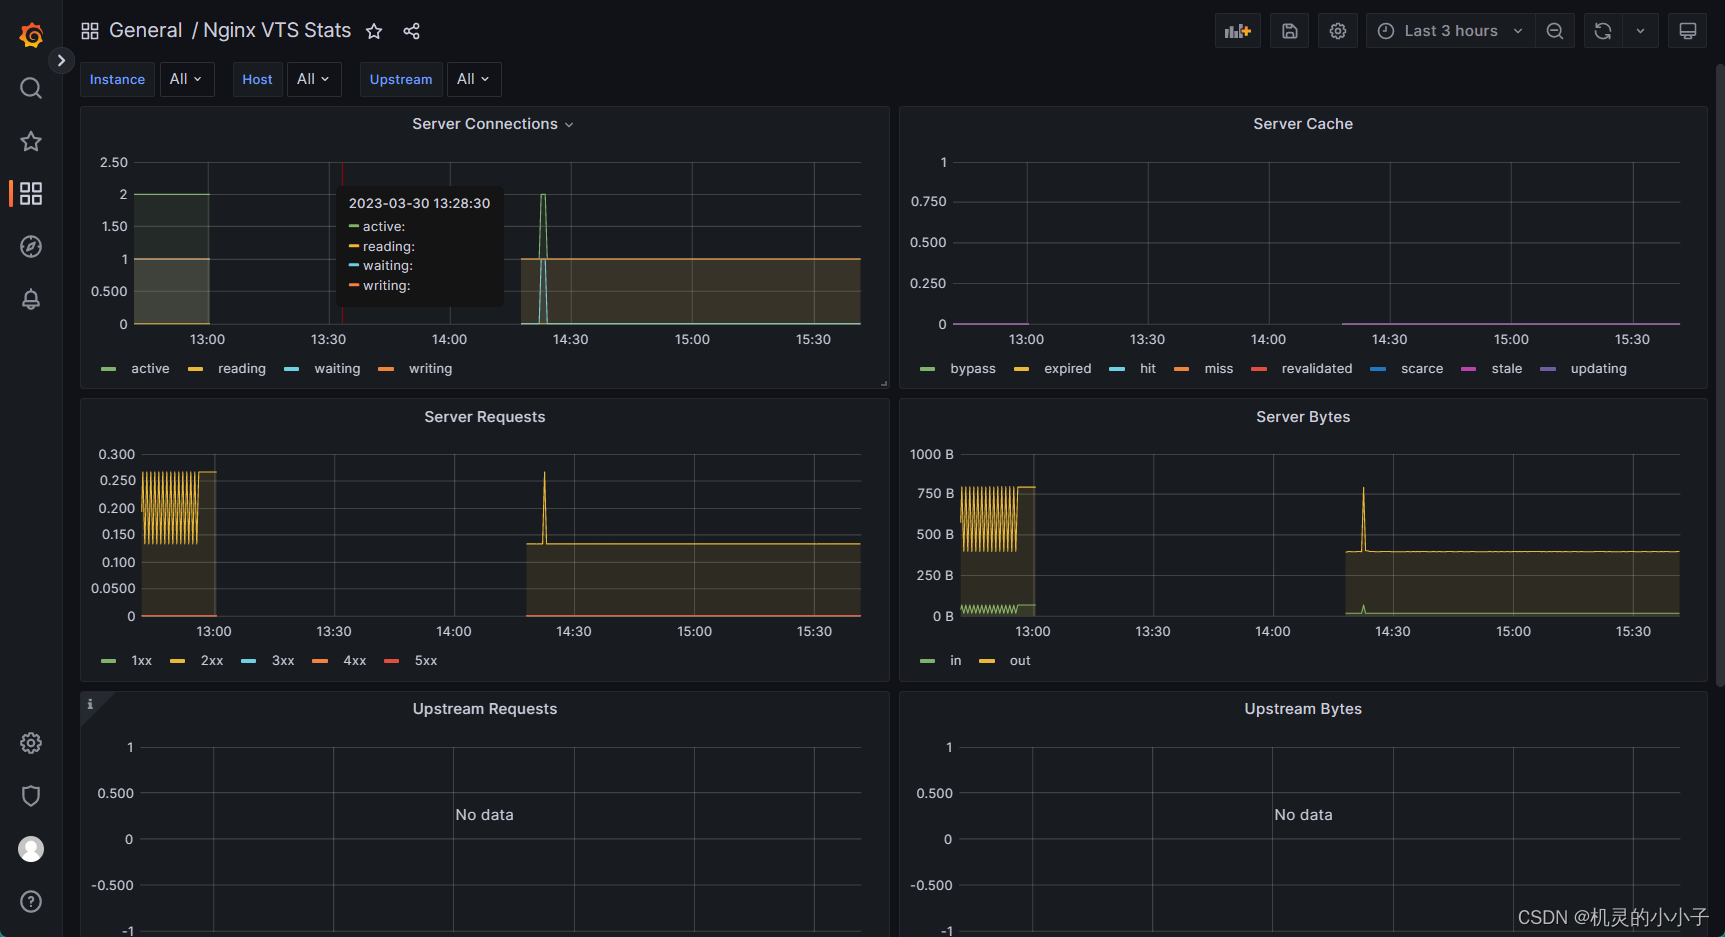Toggle the 1xx requests series
Screen dimensions: 1725x937
click(x=142, y=661)
